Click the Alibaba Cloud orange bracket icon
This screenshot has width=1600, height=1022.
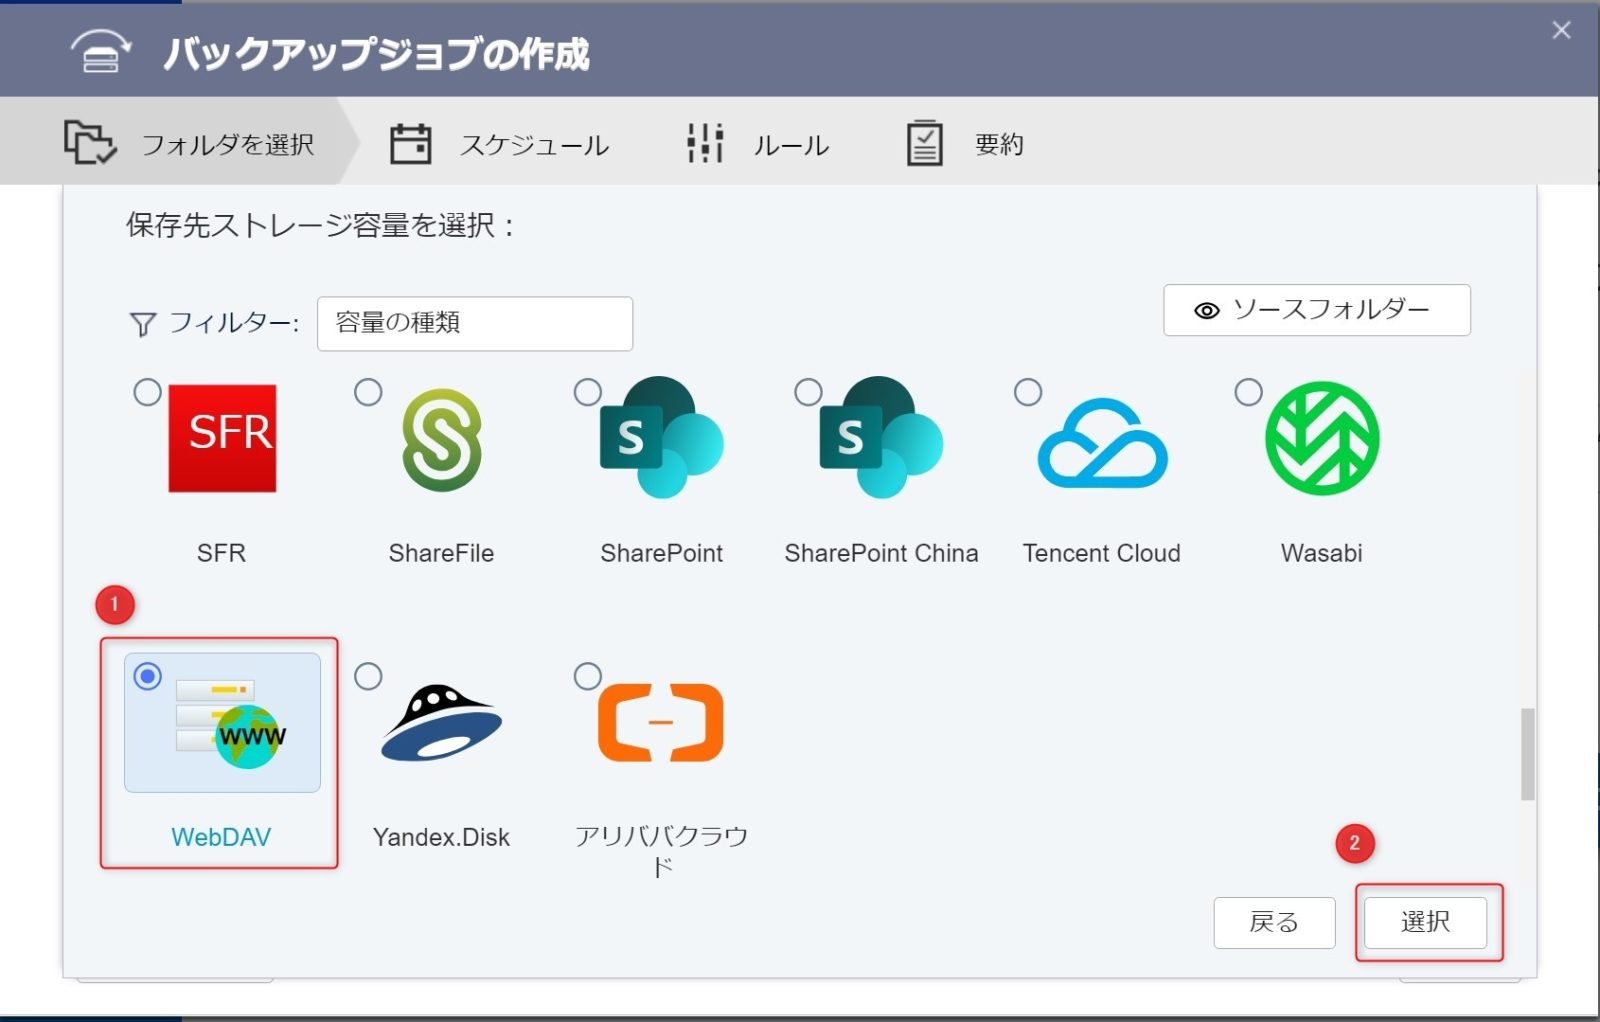(660, 722)
